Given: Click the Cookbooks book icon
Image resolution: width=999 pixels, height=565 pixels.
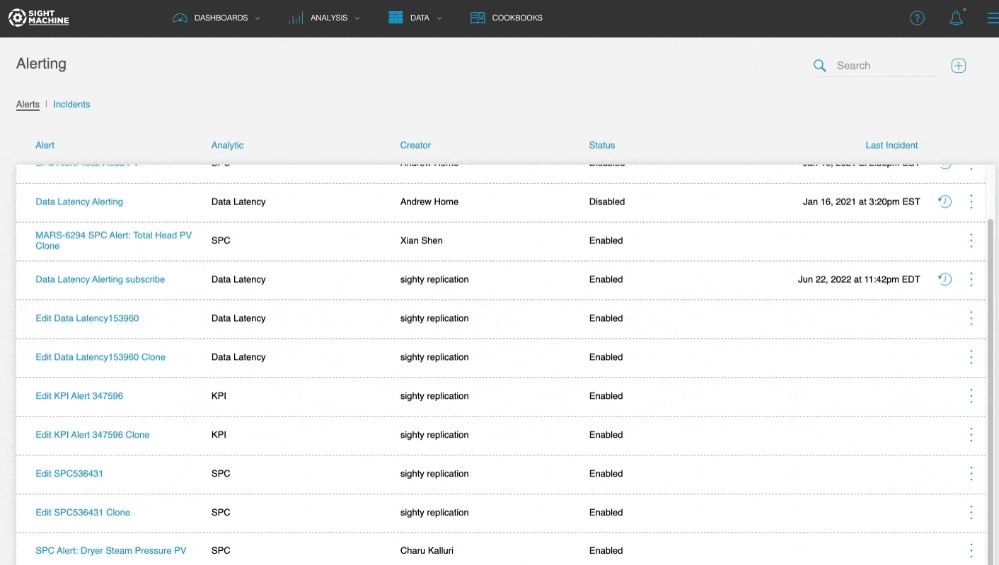Looking at the screenshot, I should (x=477, y=18).
